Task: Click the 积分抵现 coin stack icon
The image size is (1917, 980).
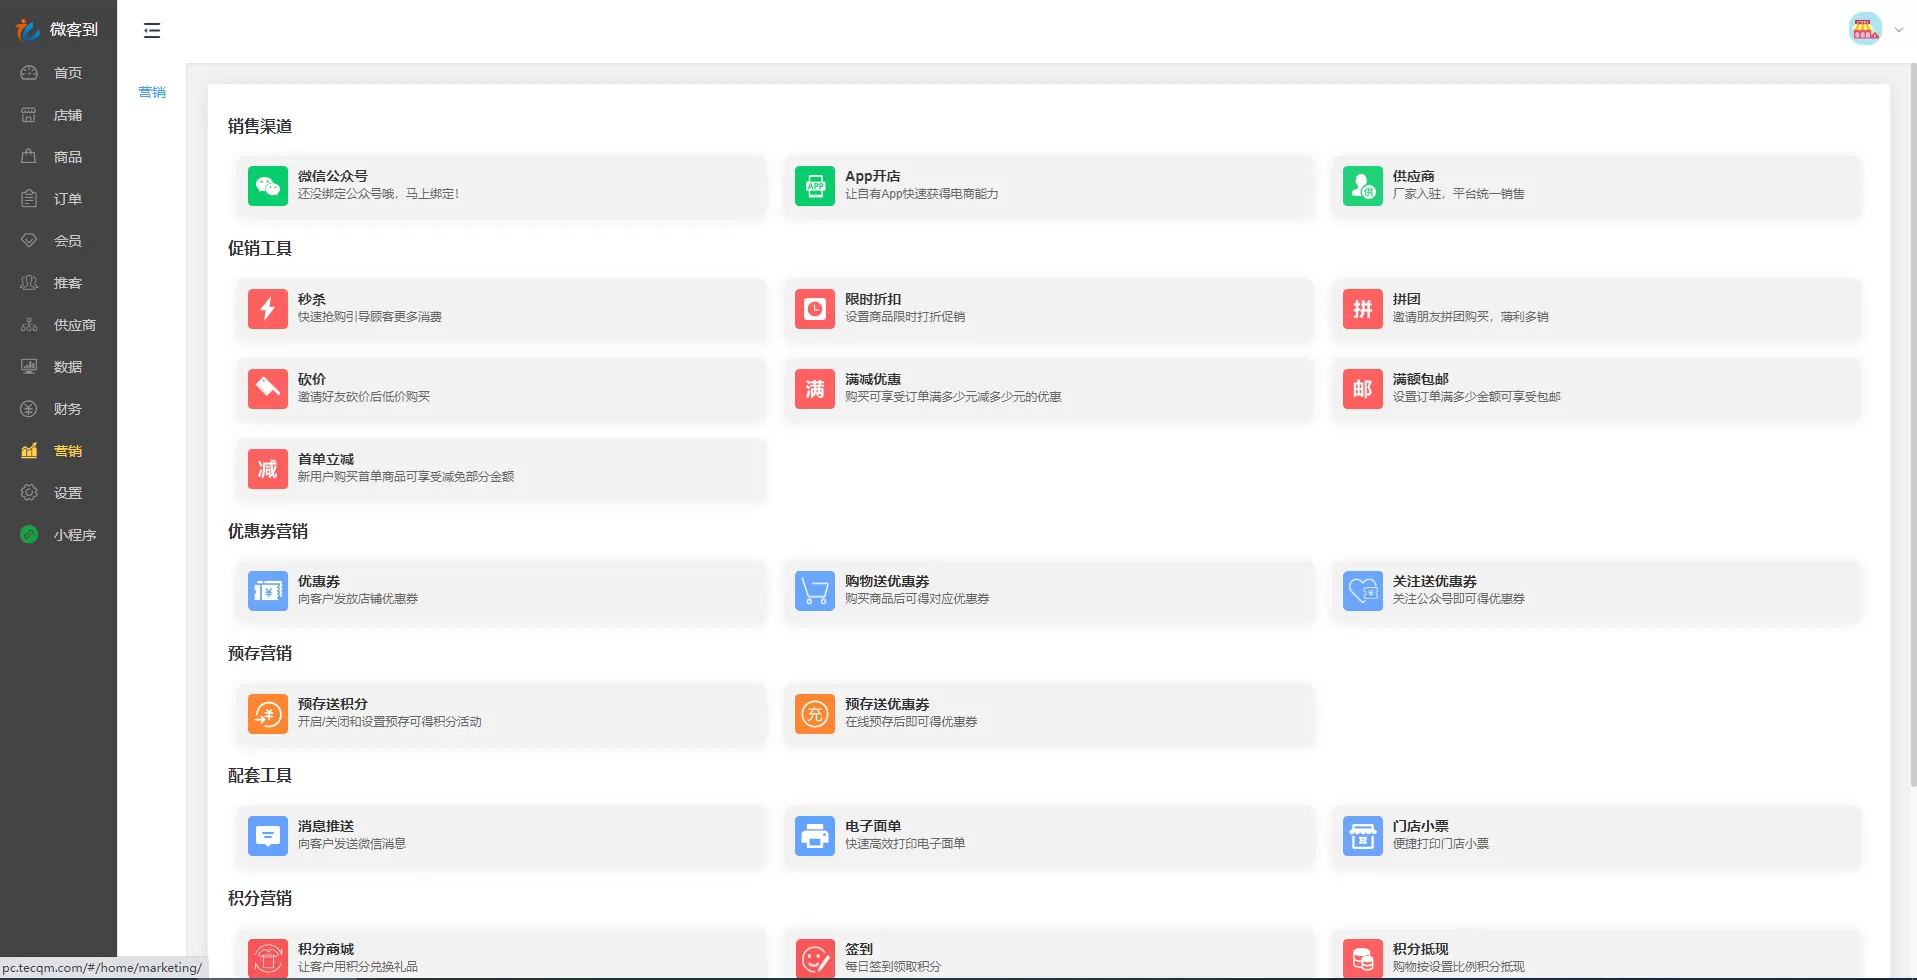Action: 1363,958
